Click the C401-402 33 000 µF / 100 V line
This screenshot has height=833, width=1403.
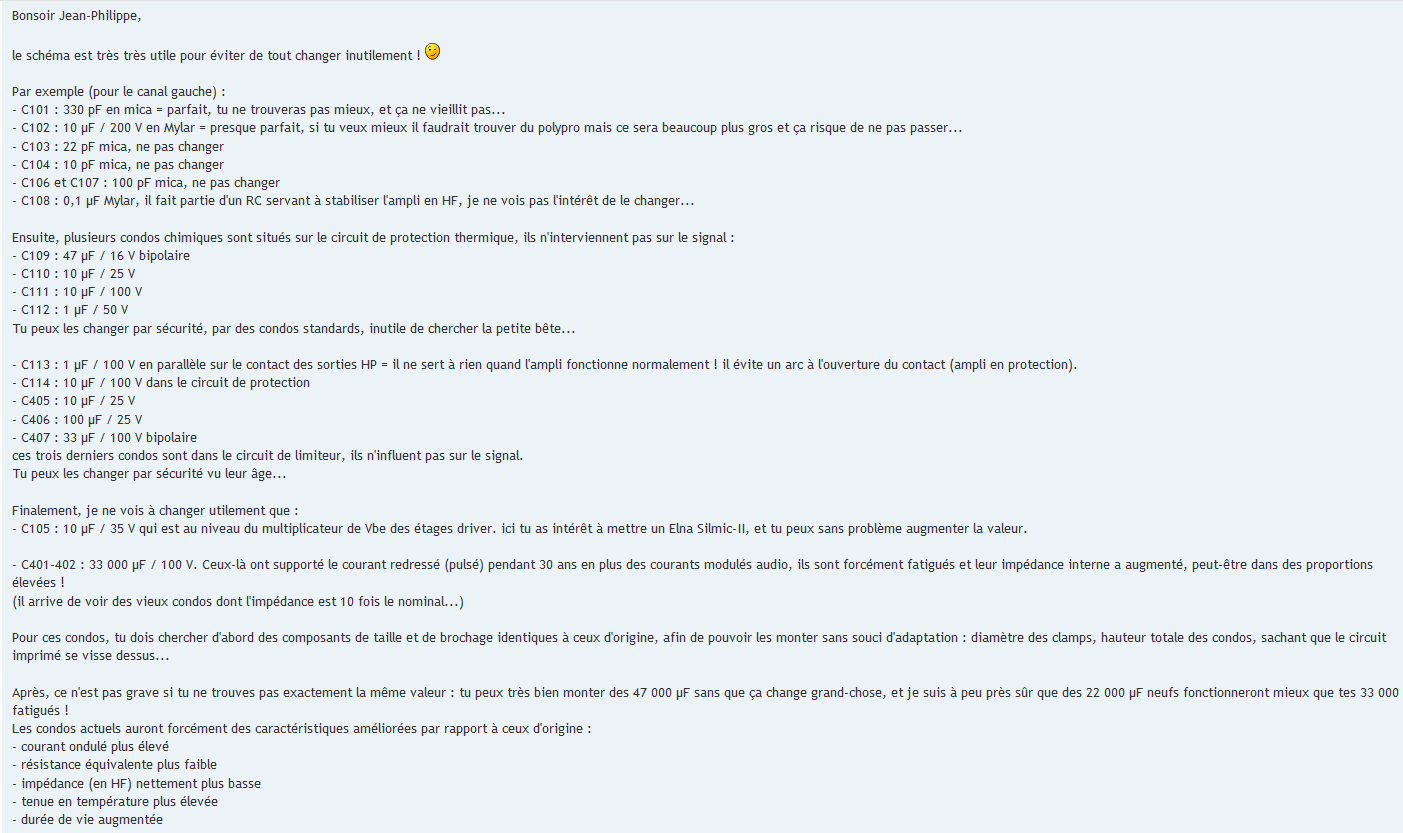(693, 573)
